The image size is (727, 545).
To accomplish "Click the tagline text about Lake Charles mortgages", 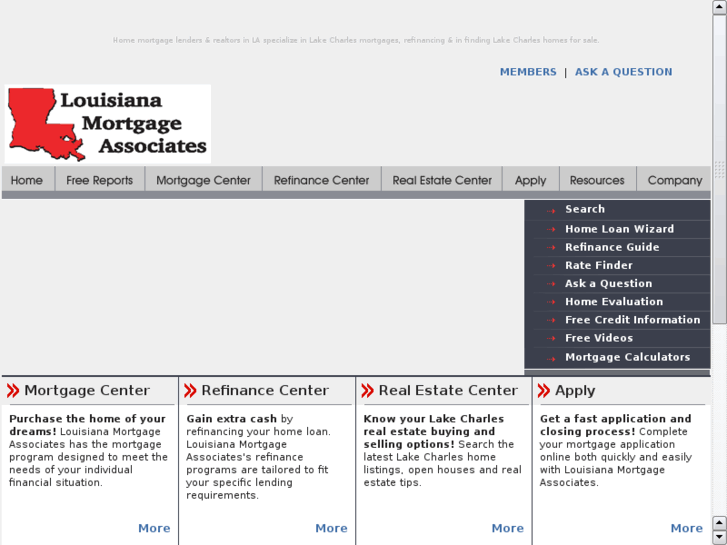I will (356, 40).
